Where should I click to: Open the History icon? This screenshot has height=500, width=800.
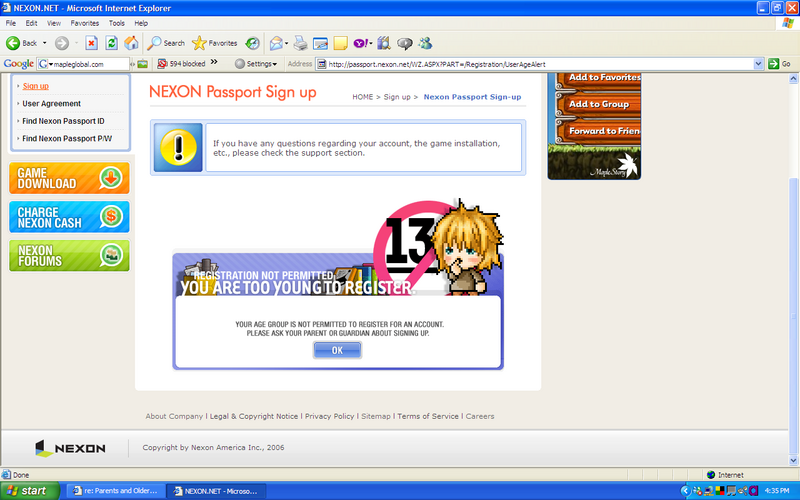pos(253,43)
